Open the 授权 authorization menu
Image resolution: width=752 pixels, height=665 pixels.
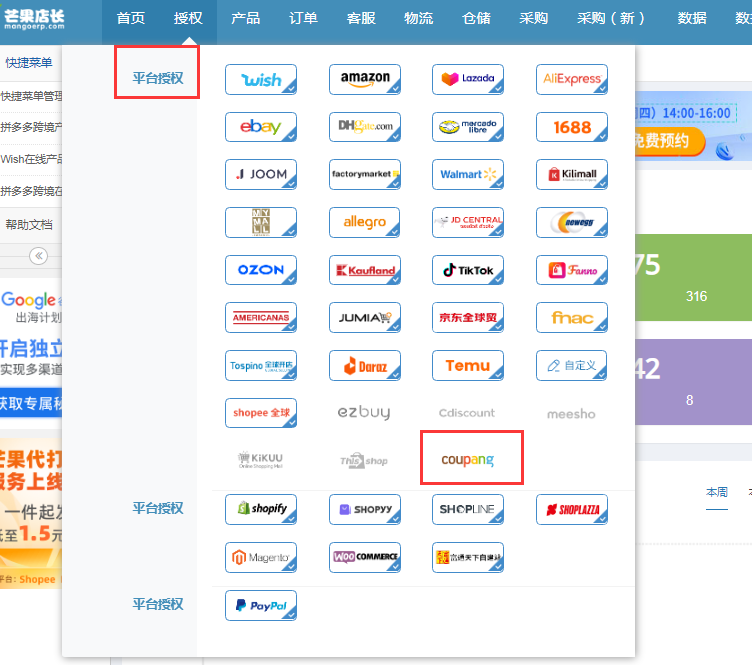click(x=188, y=18)
